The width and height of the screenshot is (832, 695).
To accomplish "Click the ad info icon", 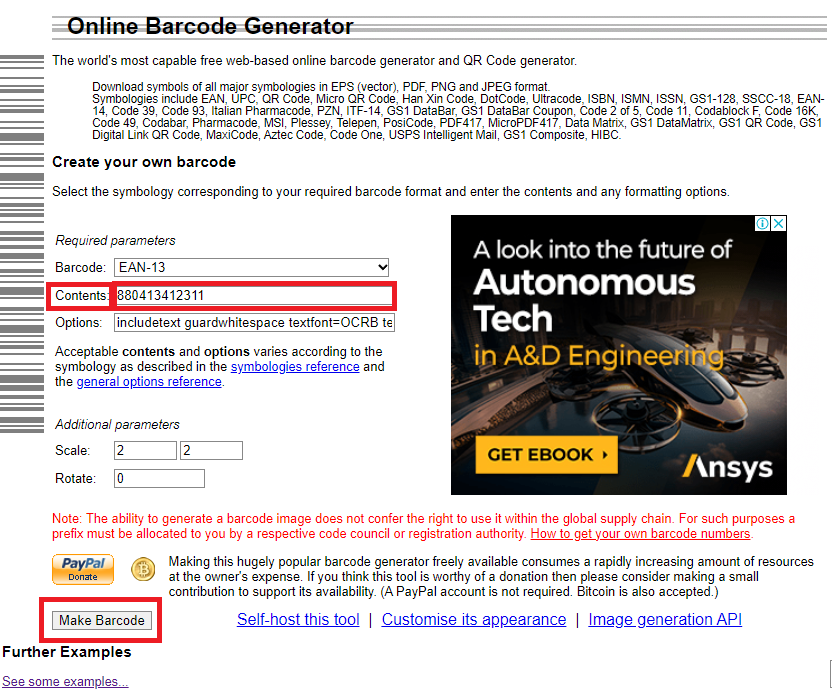I will (762, 223).
